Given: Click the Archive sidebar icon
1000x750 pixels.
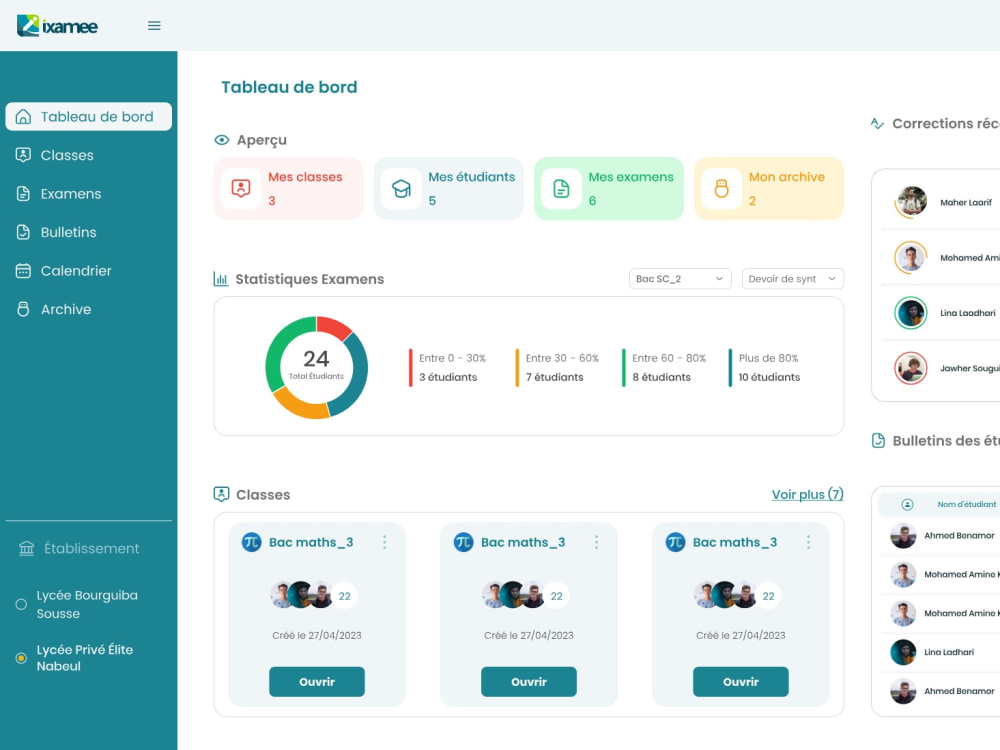Looking at the screenshot, I should click(23, 309).
